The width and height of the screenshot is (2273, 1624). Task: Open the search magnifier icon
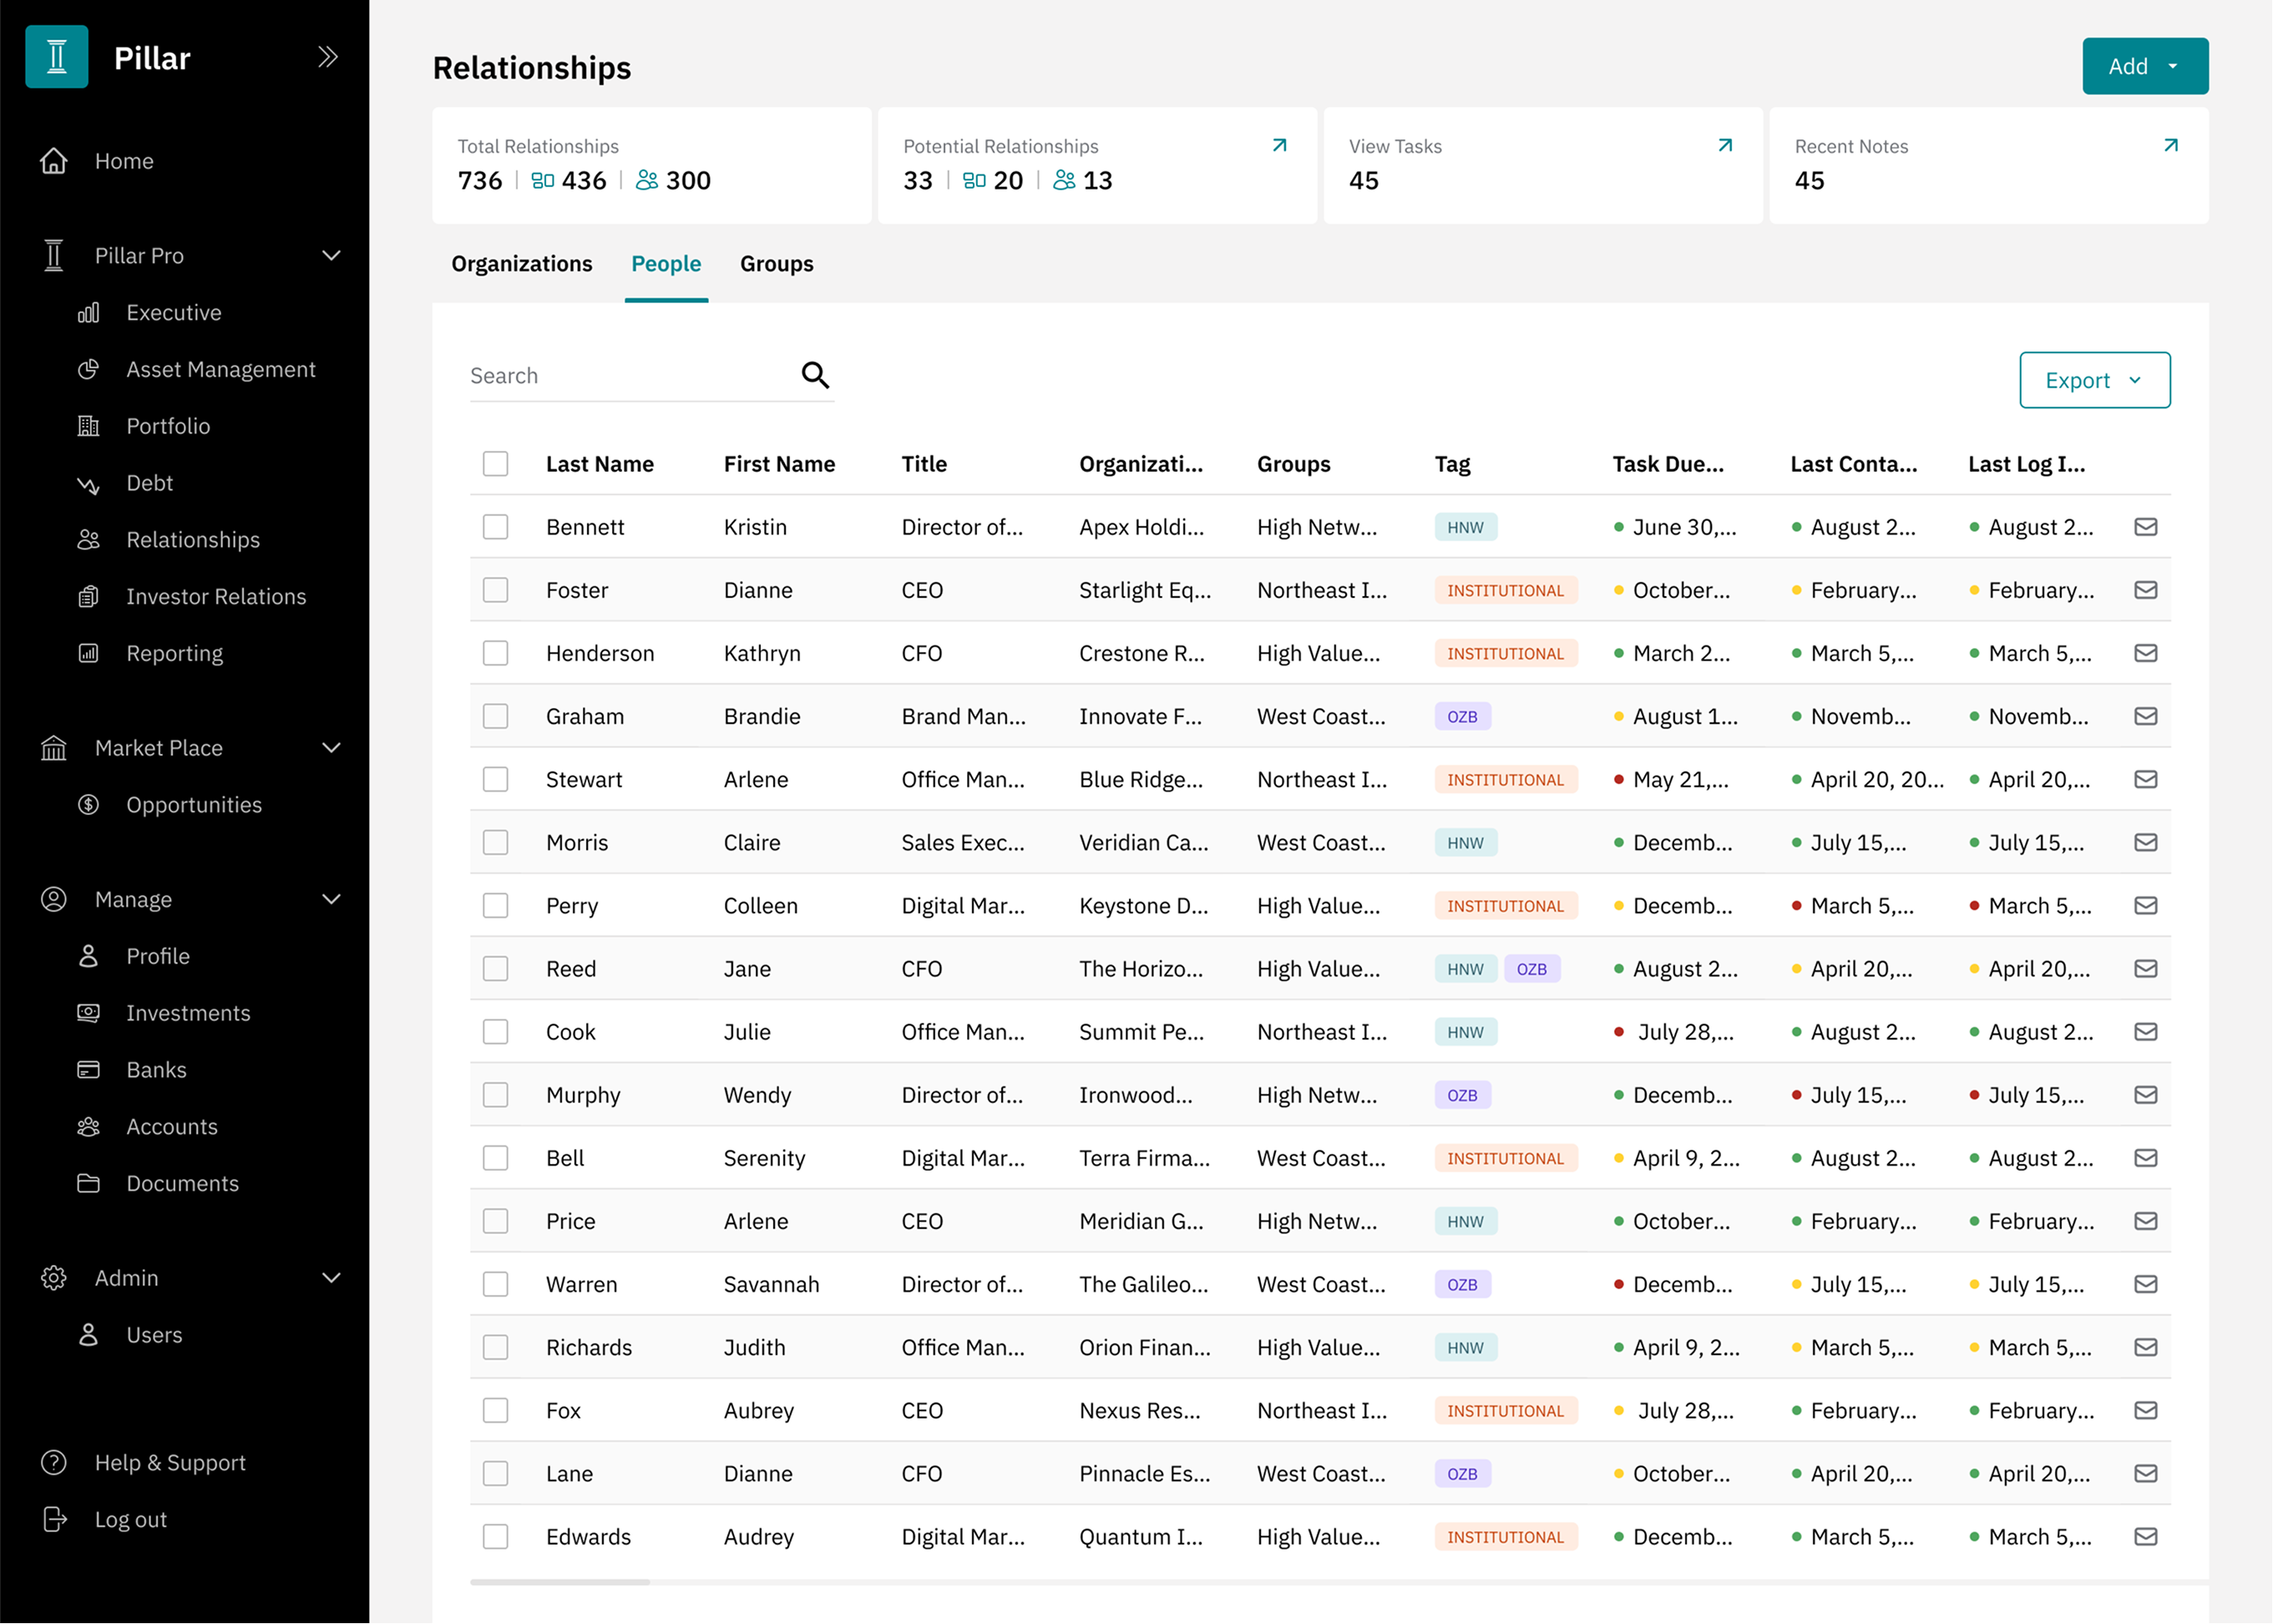click(x=815, y=374)
